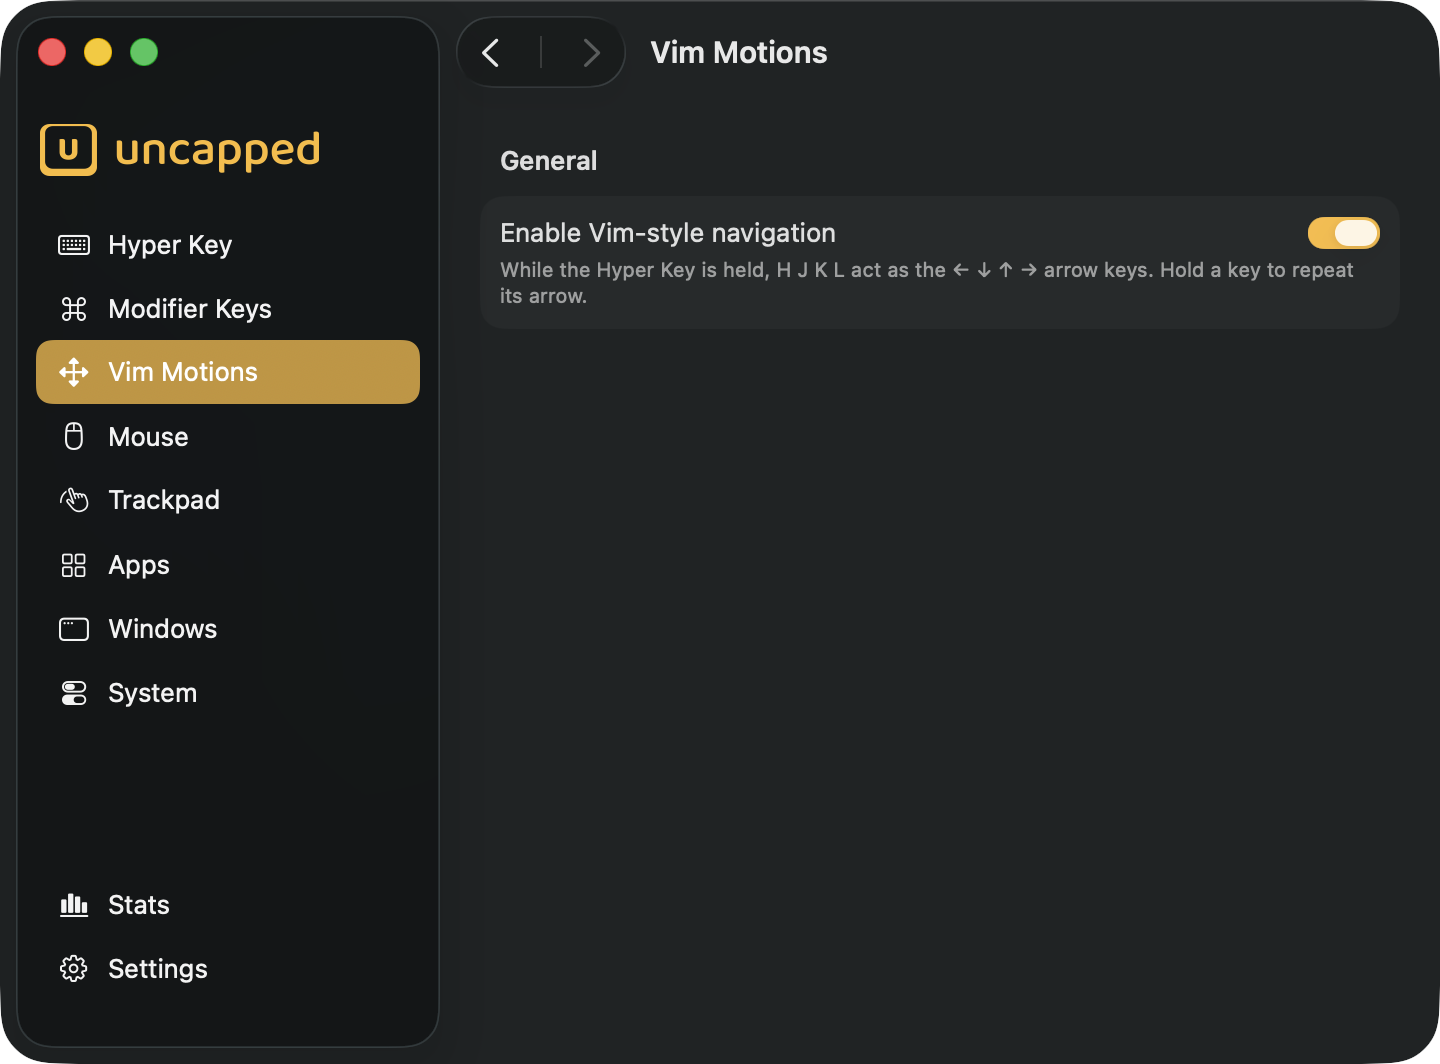Open the Windows section

point(228,629)
